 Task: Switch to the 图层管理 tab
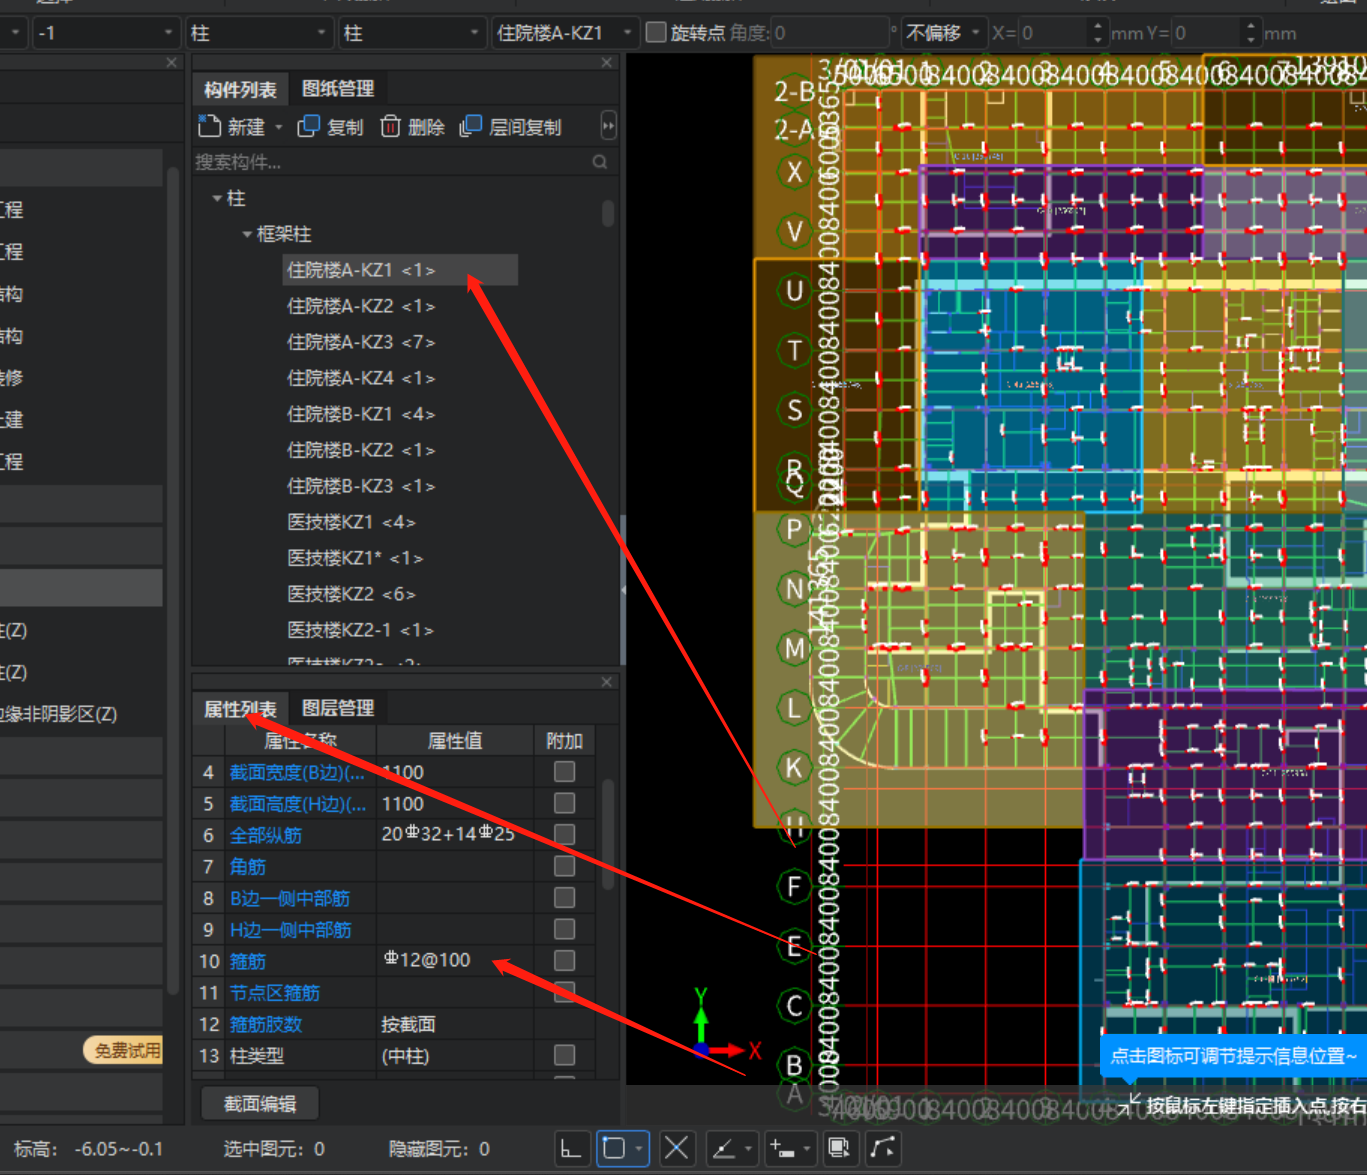[338, 708]
